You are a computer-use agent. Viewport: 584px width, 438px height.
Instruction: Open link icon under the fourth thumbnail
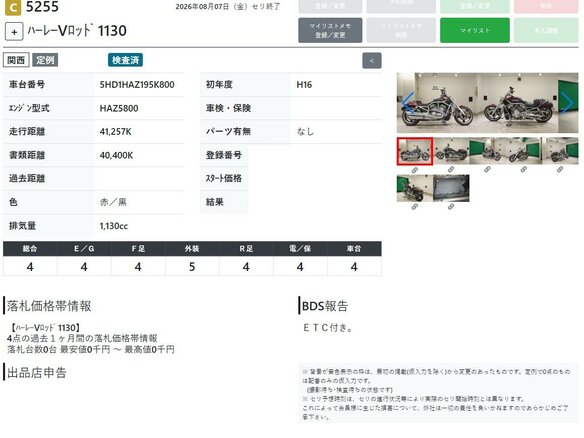pyautogui.click(x=523, y=170)
